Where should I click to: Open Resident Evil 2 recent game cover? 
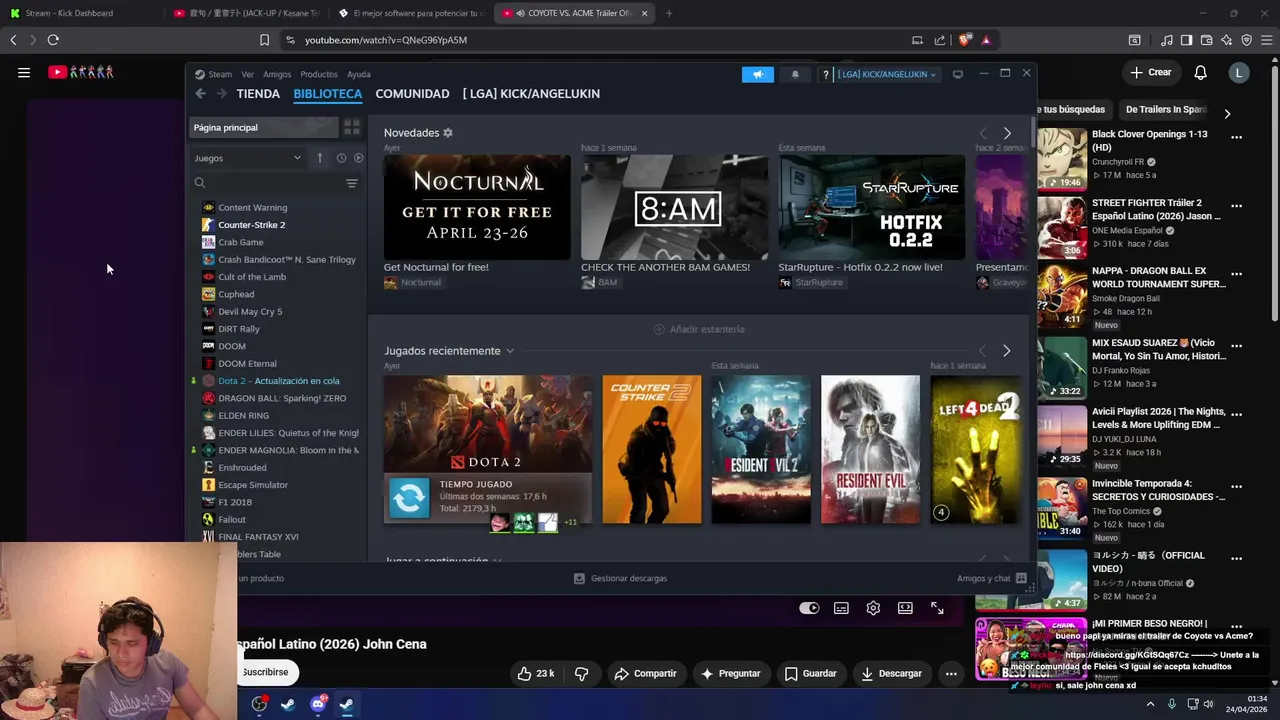[x=761, y=449]
